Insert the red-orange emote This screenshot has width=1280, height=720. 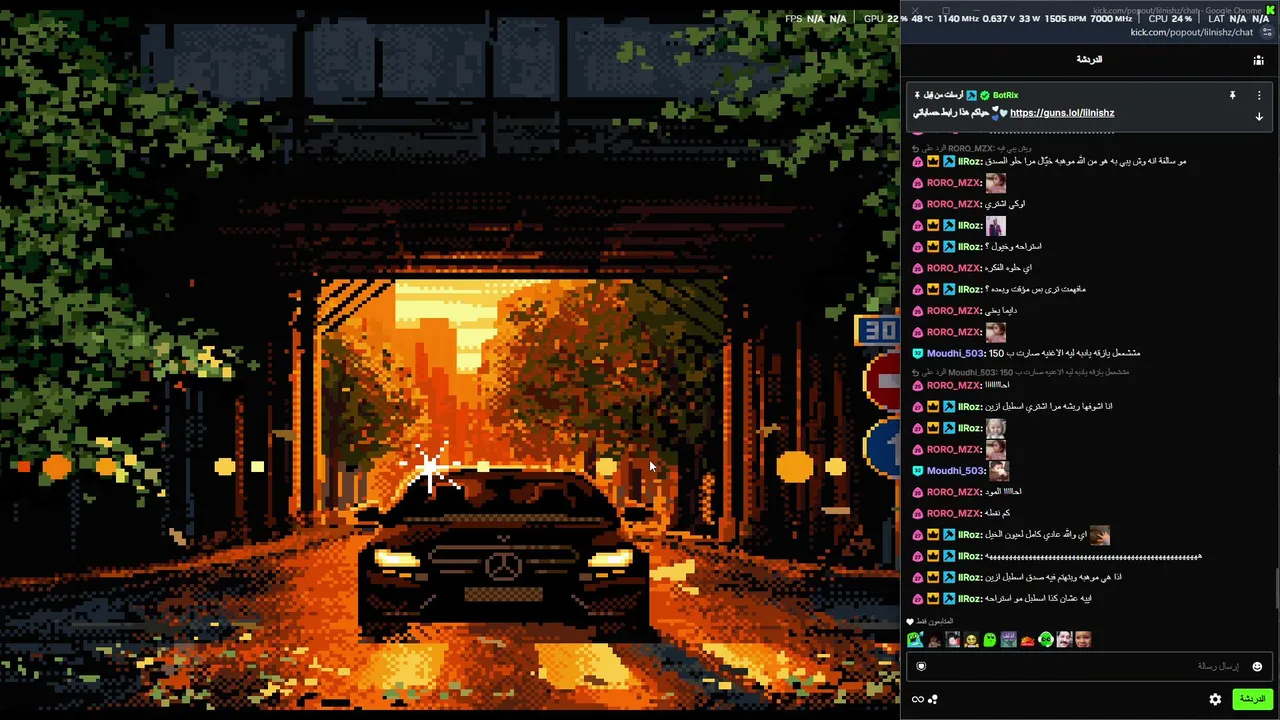click(1027, 640)
